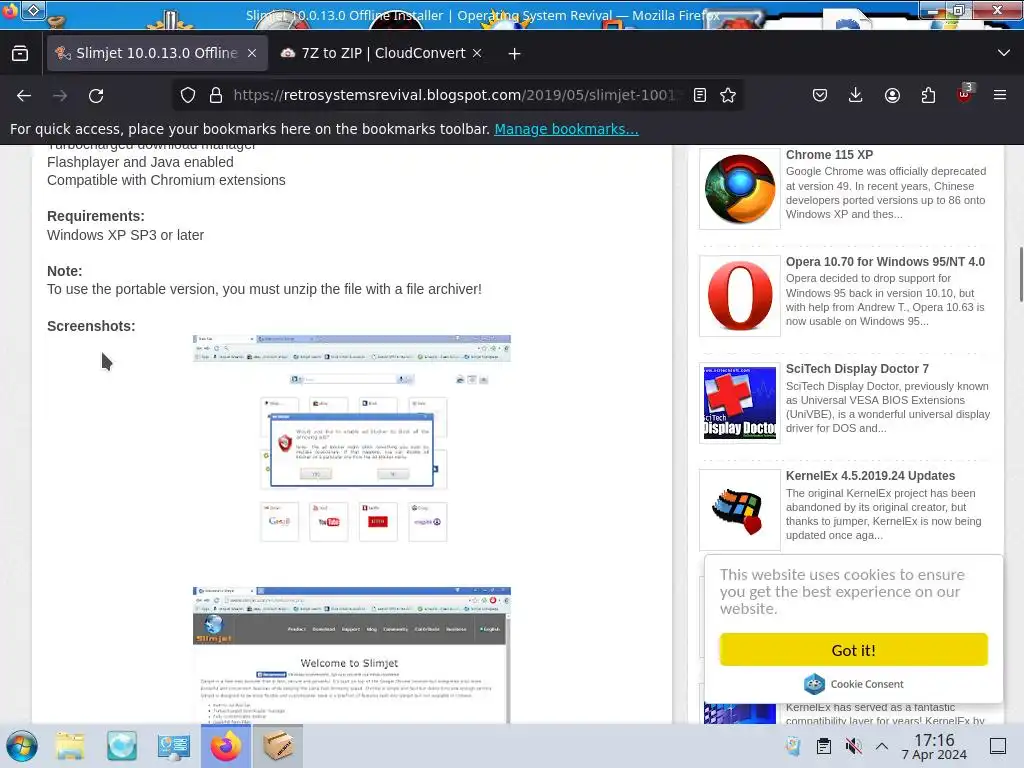The image size is (1024, 768).
Task: Close the Slimjet 10.0.13.0 tab
Action: (252, 53)
